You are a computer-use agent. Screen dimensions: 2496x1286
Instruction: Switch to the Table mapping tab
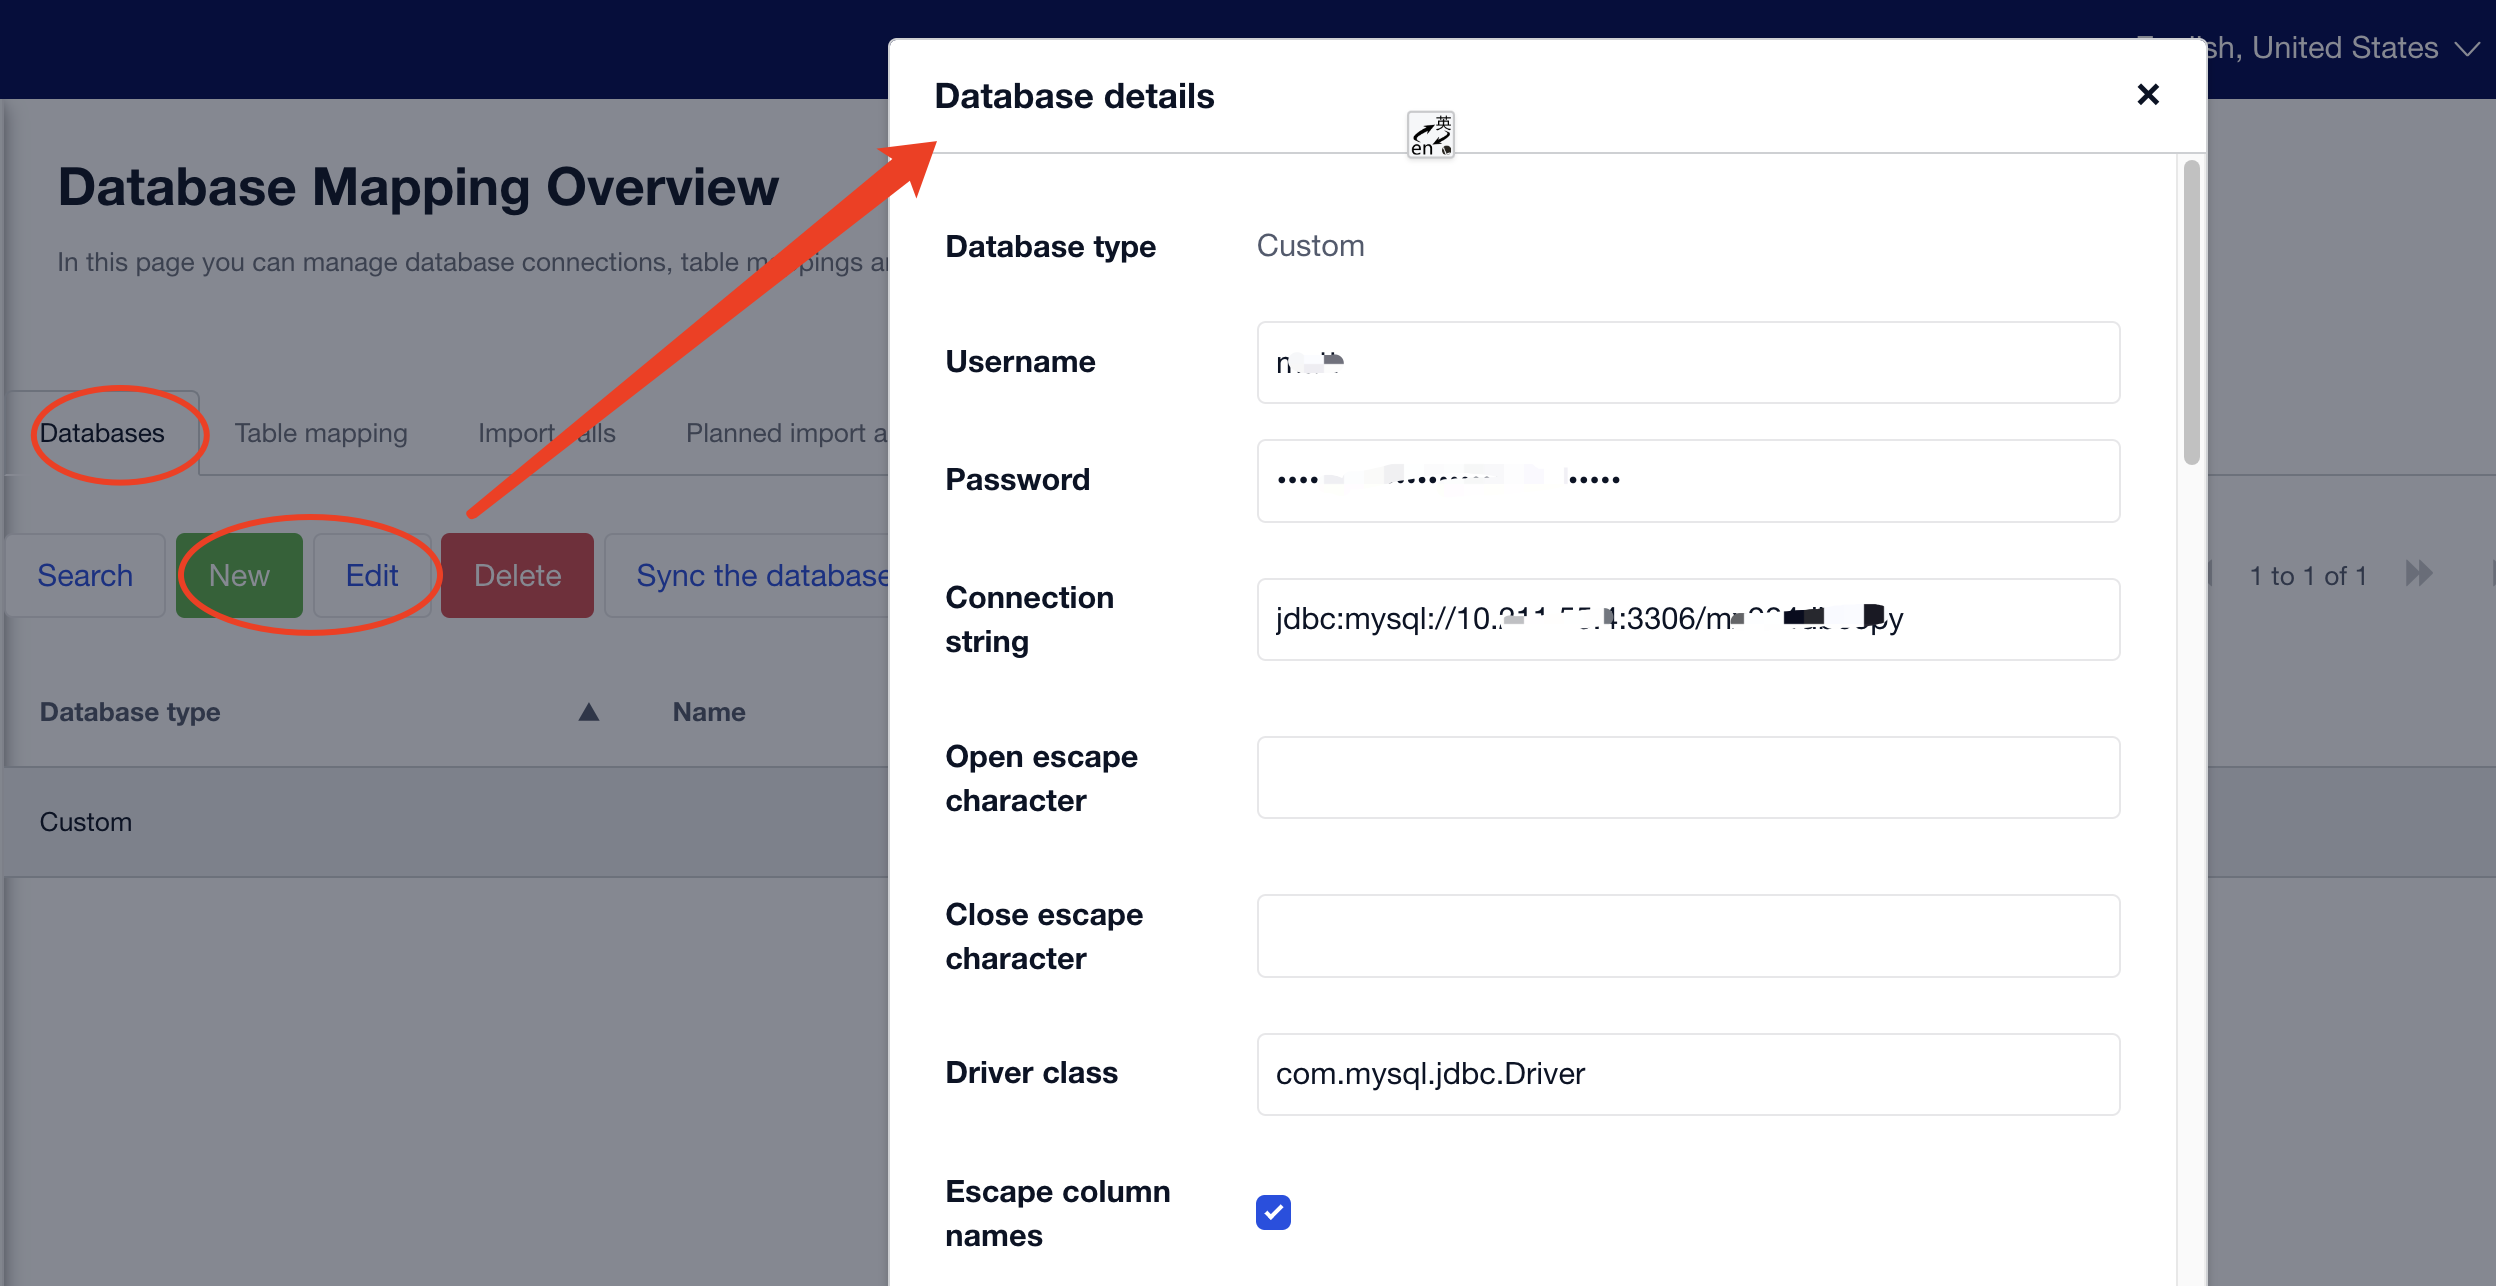coord(320,431)
